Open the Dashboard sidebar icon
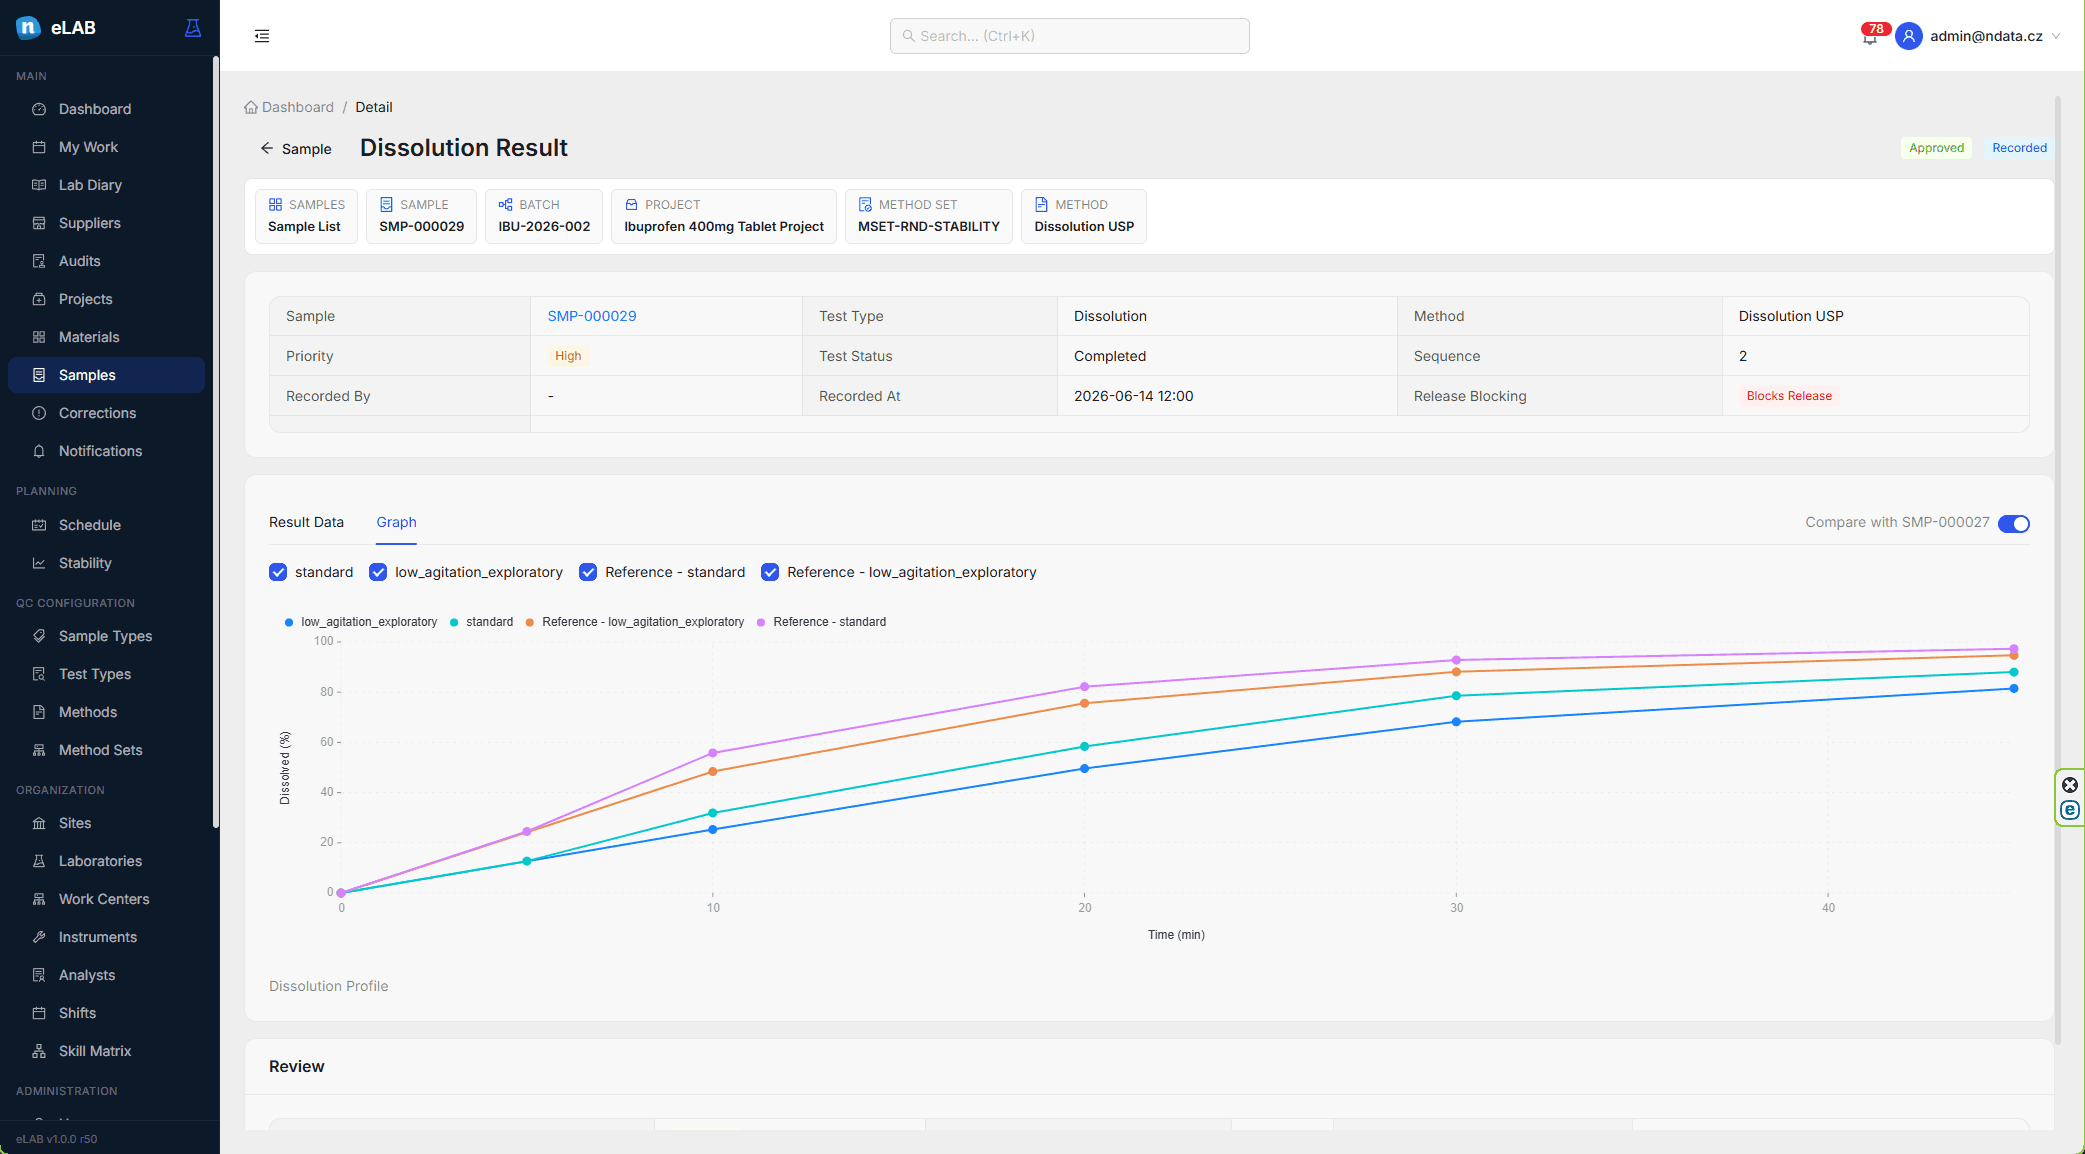Viewport: 2085px width, 1154px height. [39, 109]
